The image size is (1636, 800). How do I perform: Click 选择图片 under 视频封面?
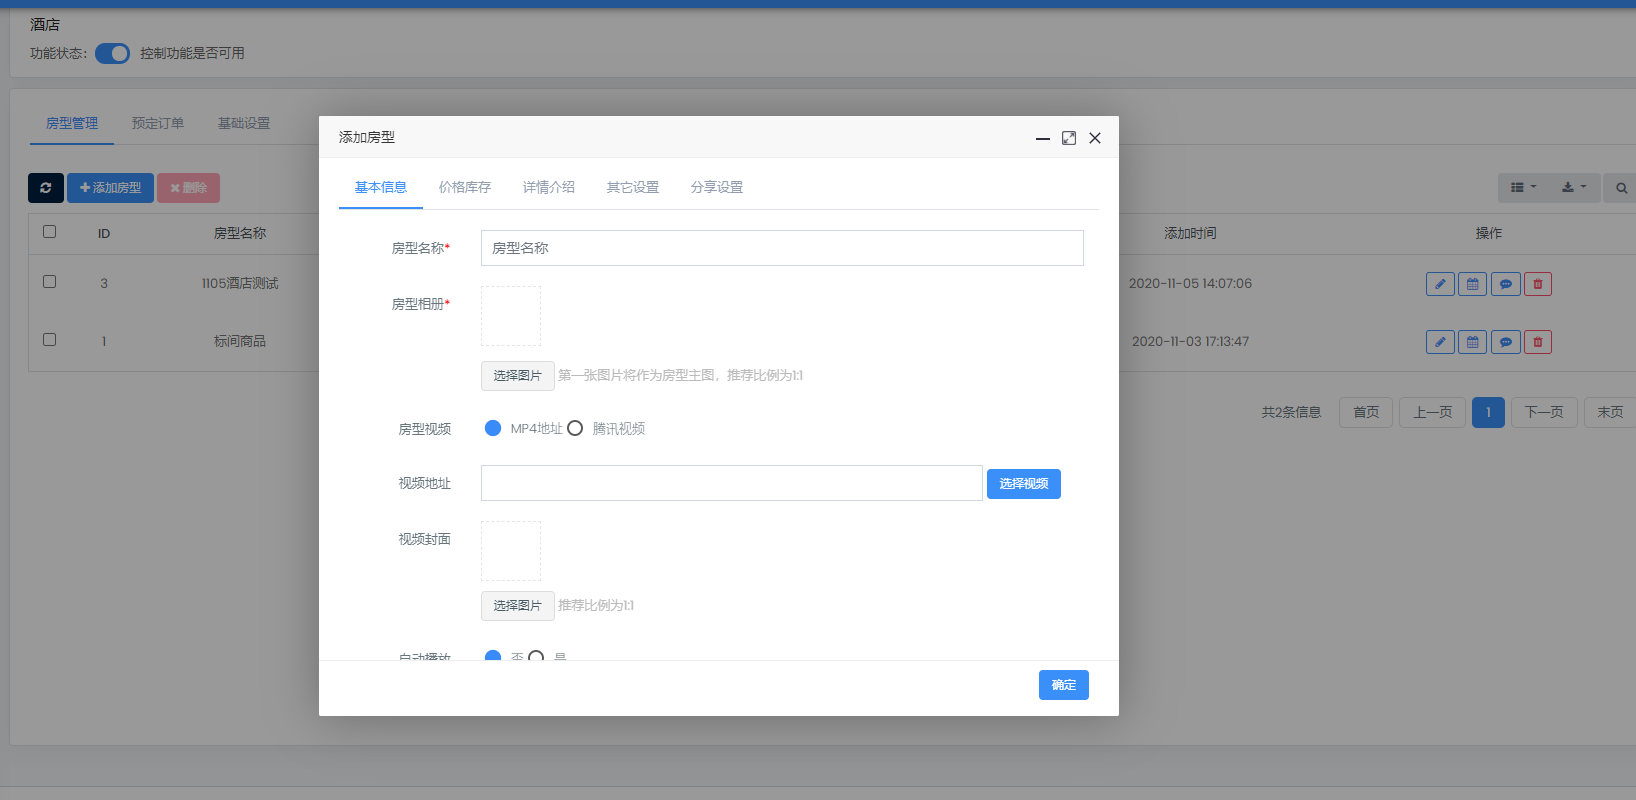tap(517, 606)
